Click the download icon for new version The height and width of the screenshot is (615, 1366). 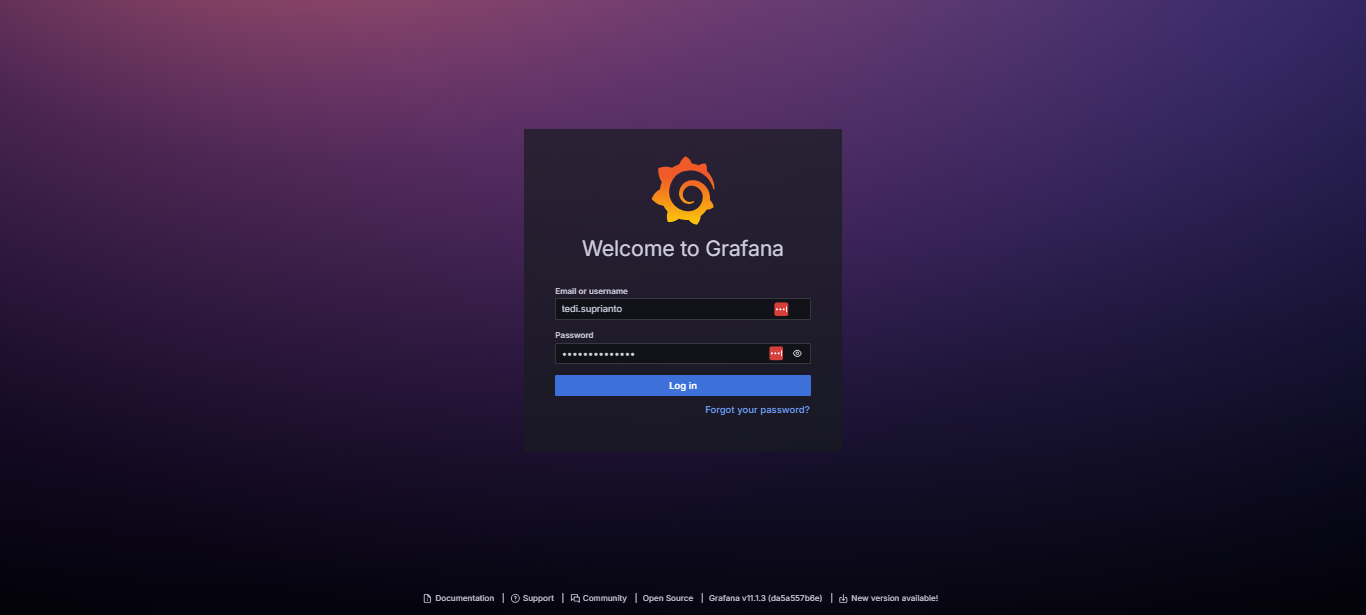(x=843, y=599)
